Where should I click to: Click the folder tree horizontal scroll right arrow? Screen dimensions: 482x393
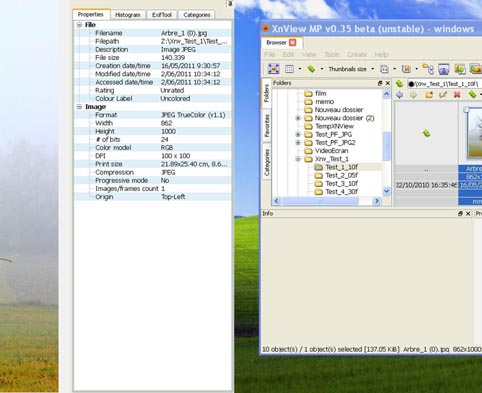[377, 201]
